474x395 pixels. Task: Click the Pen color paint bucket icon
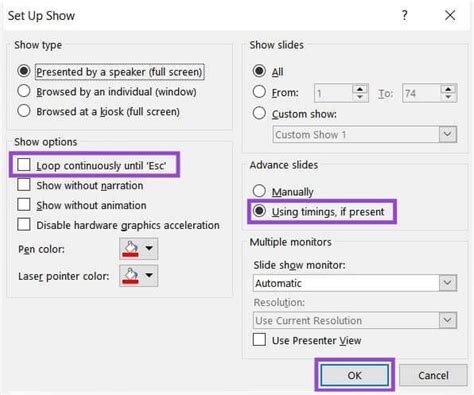click(x=131, y=249)
